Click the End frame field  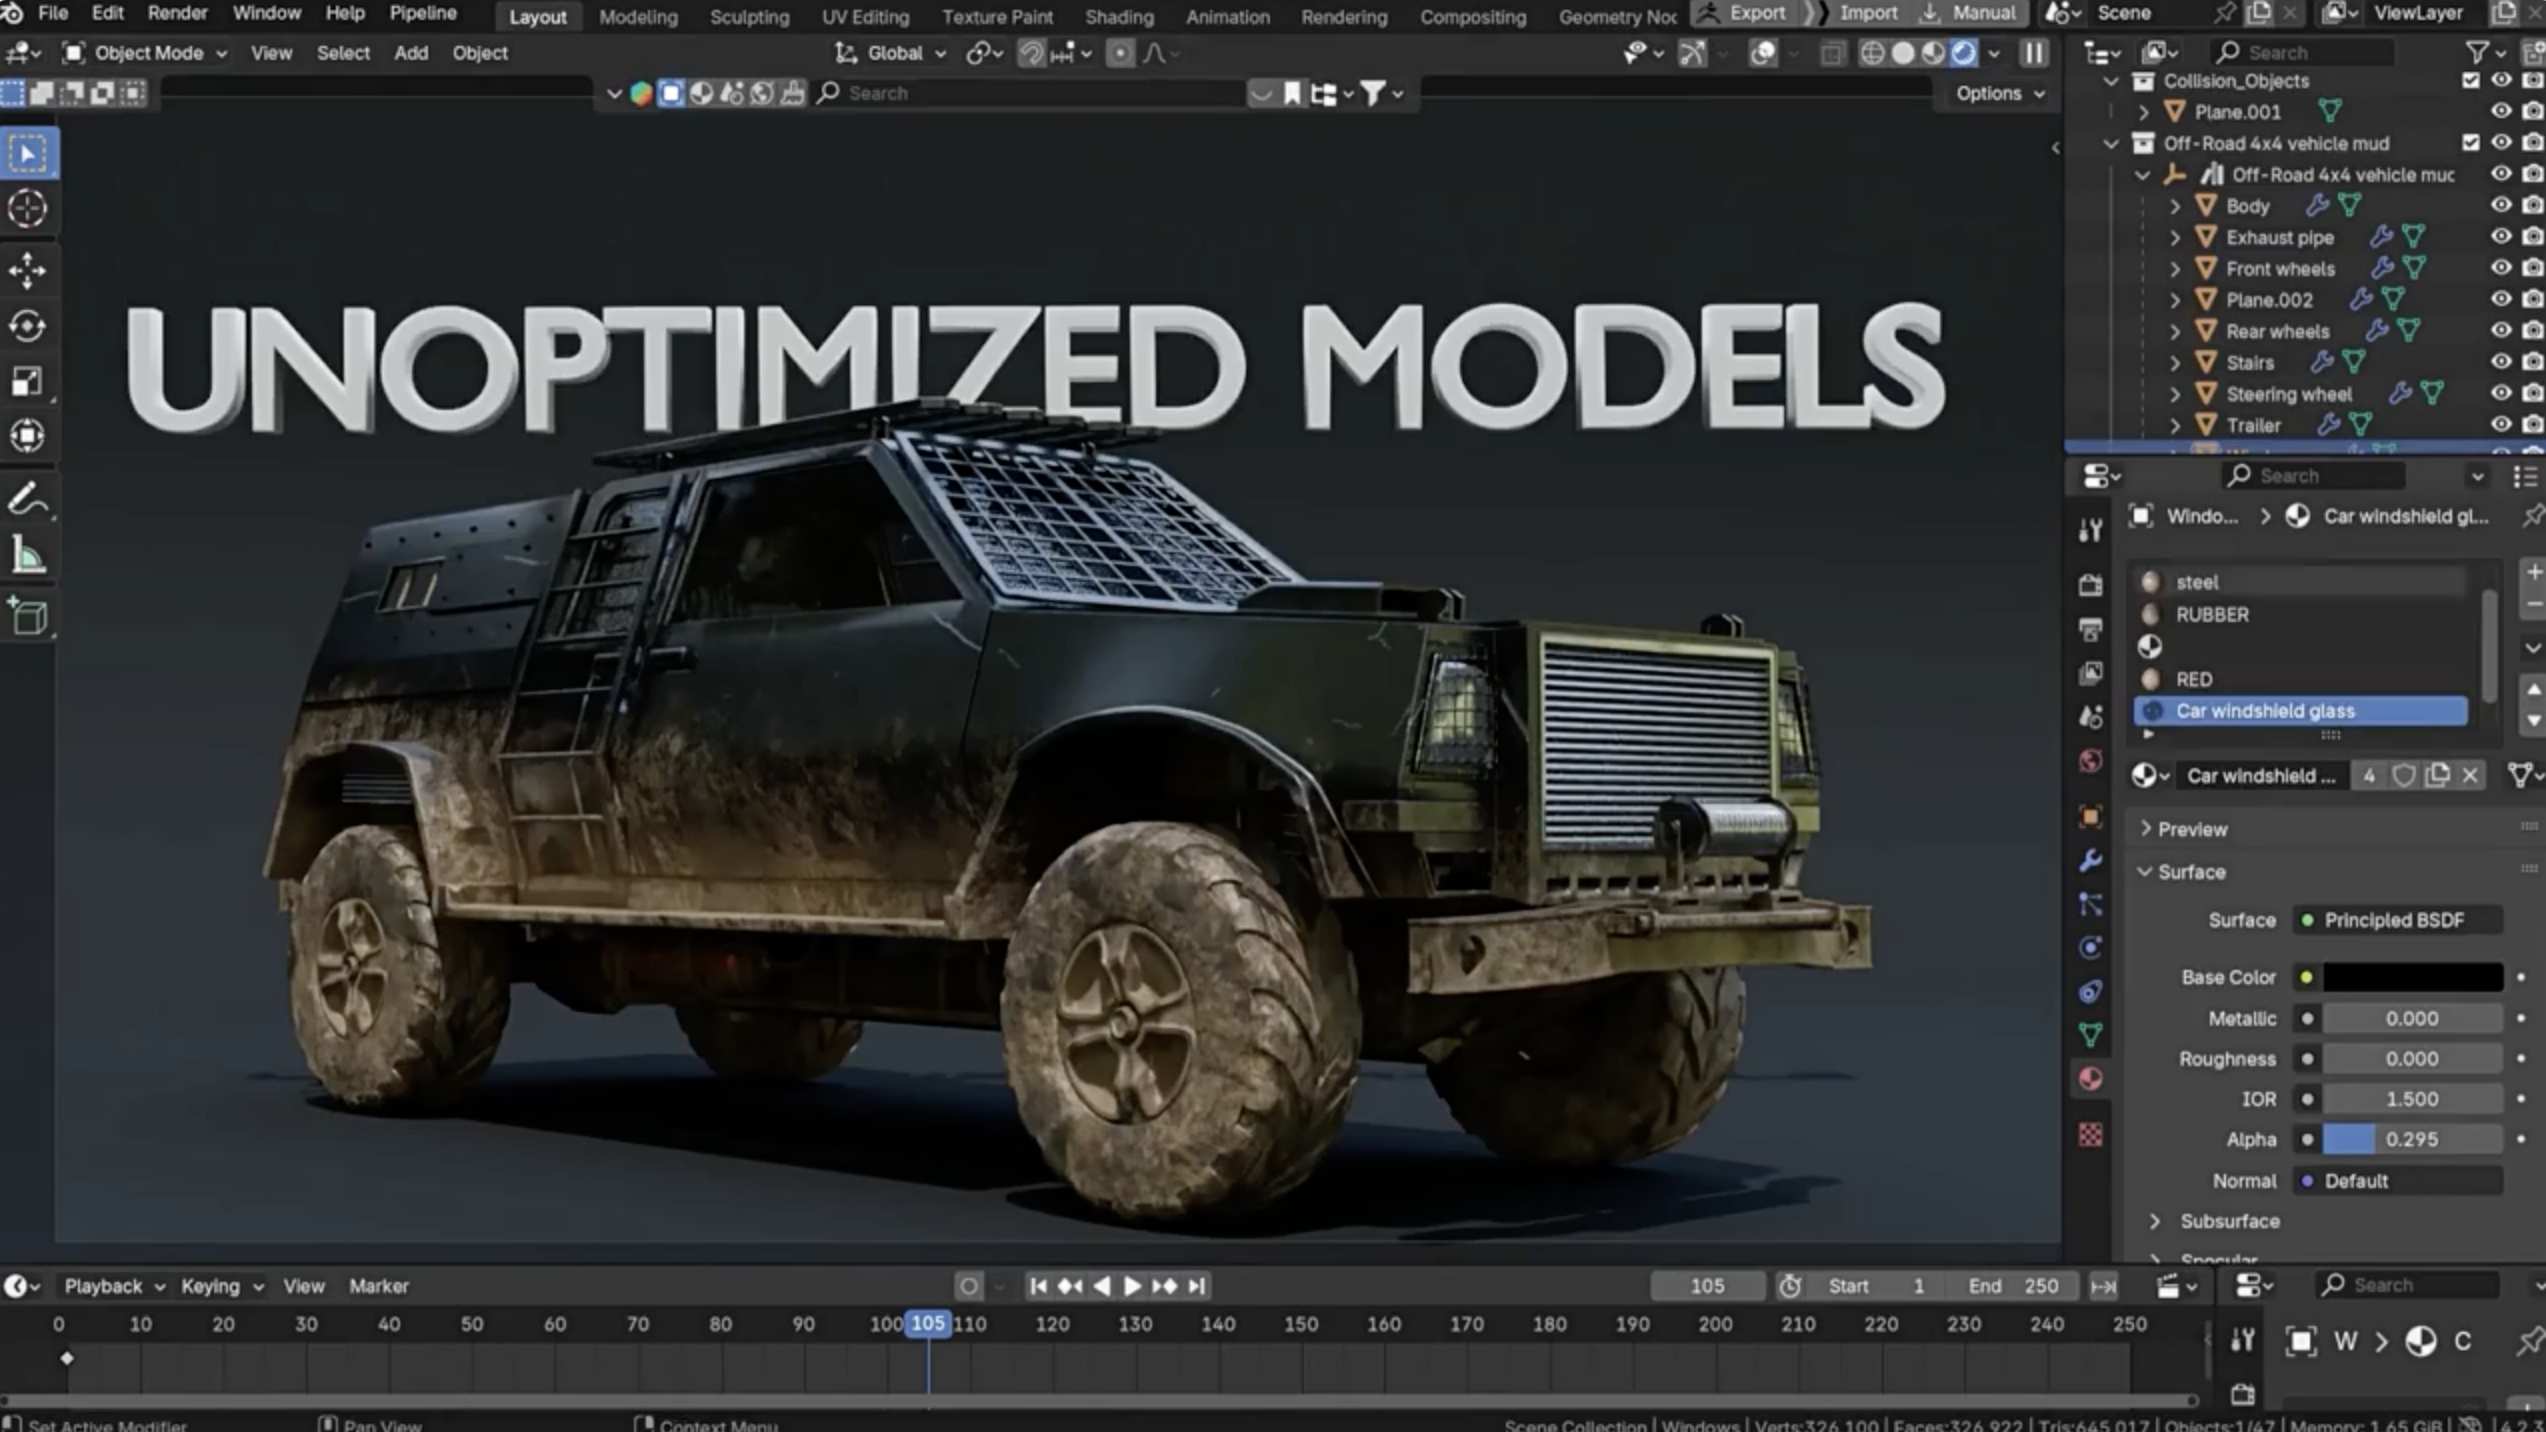pyautogui.click(x=2012, y=1286)
